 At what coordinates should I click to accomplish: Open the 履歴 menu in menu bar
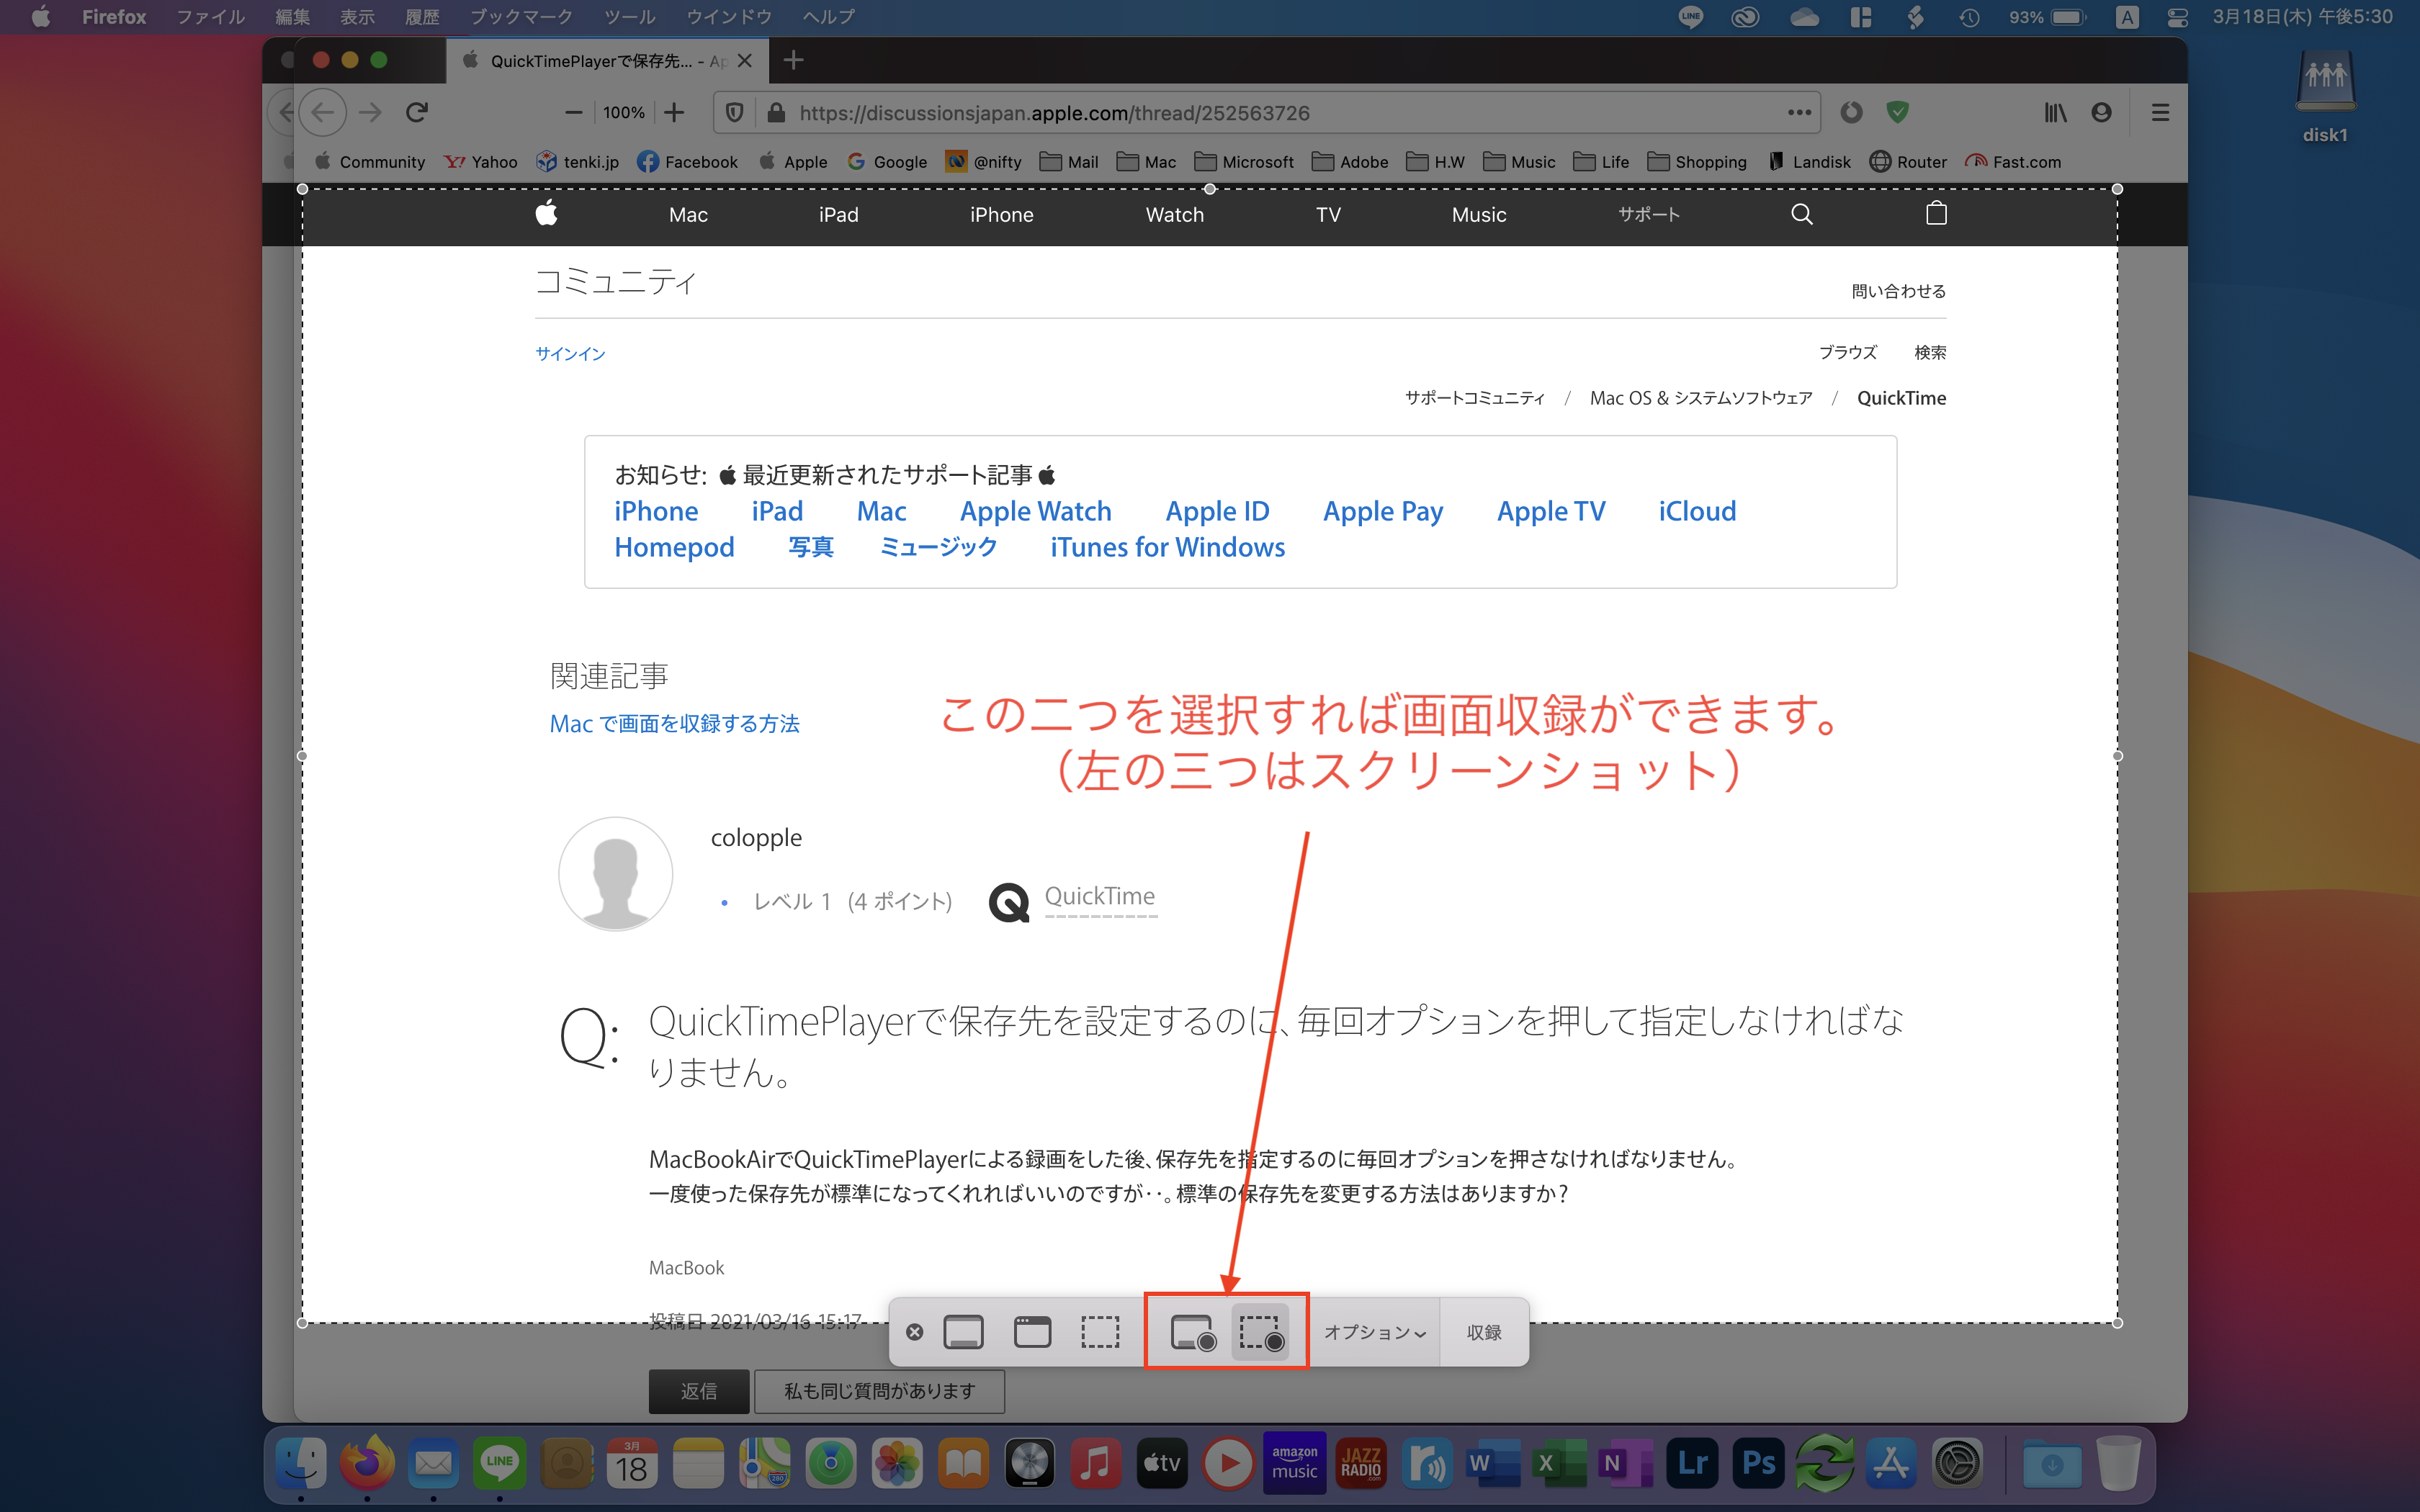(421, 17)
